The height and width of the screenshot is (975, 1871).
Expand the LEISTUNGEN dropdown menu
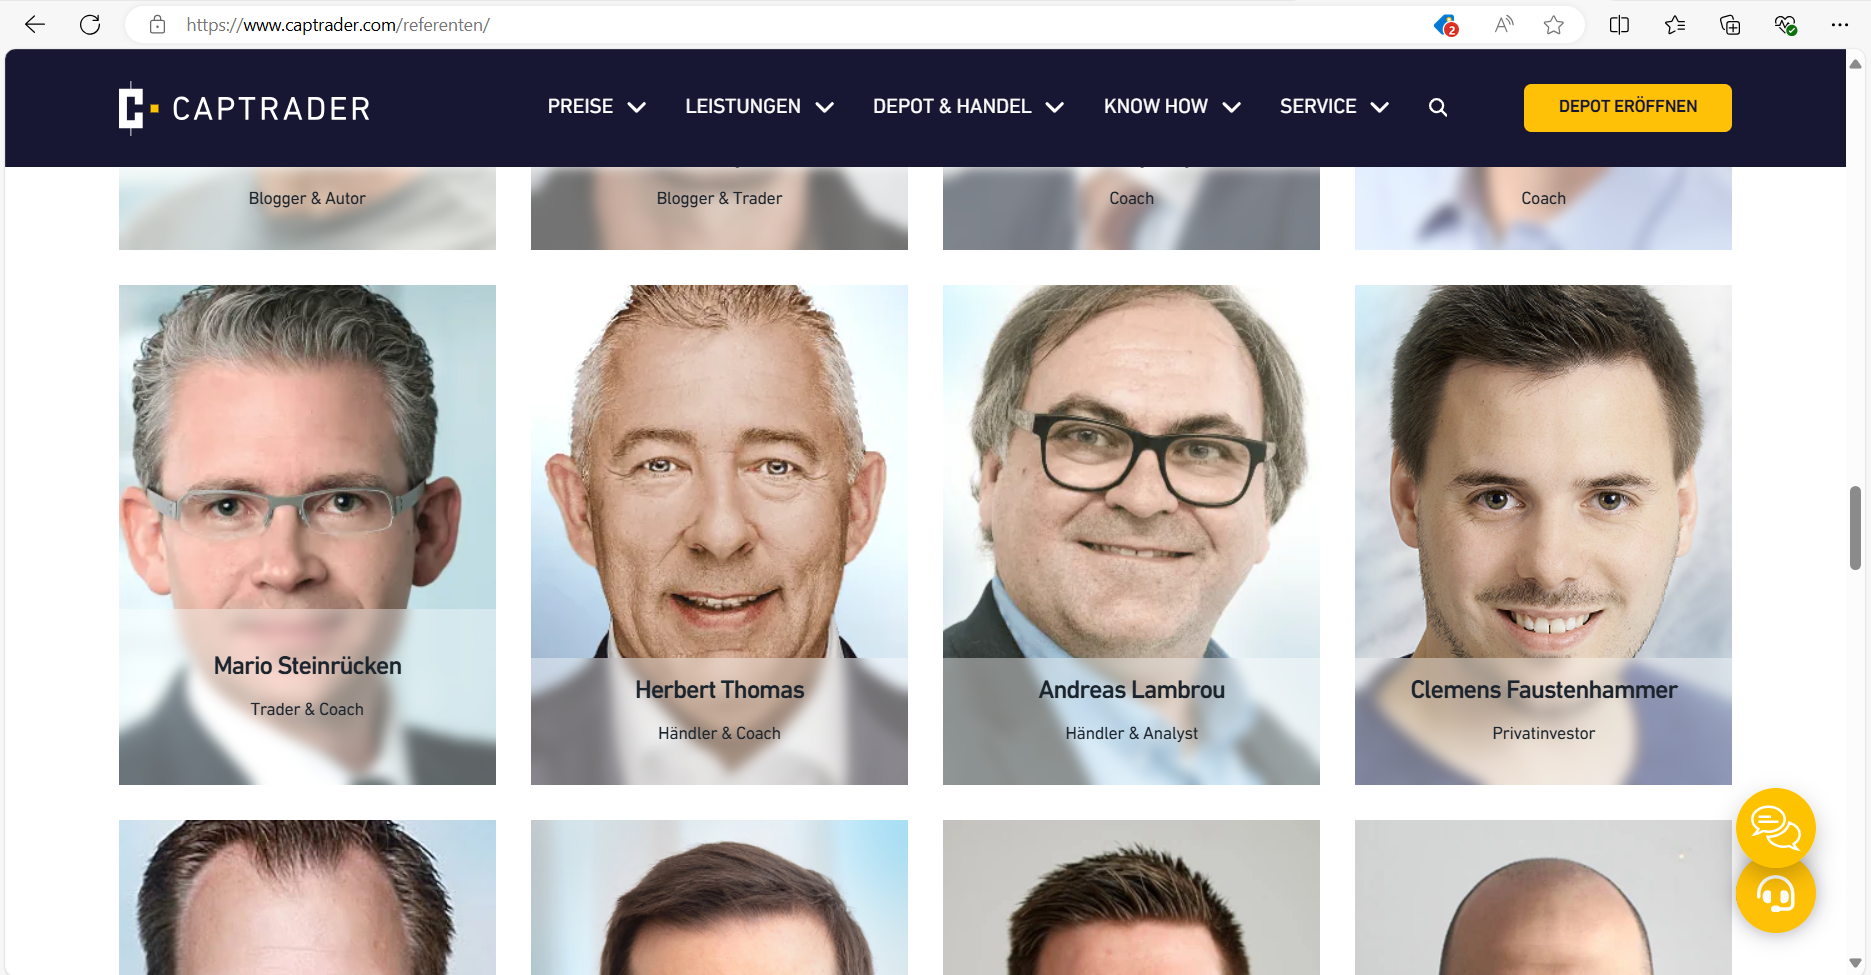[x=759, y=107]
